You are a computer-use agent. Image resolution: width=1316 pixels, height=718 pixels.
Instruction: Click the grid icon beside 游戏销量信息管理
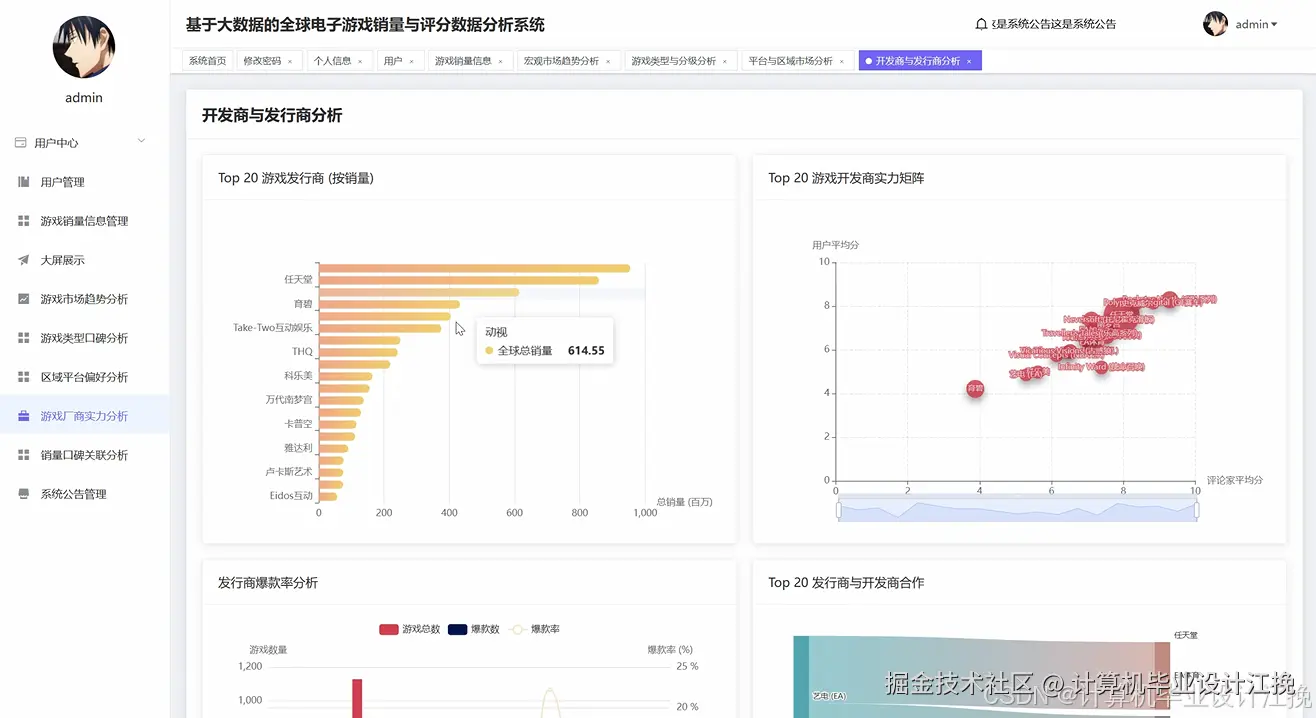click(24, 221)
